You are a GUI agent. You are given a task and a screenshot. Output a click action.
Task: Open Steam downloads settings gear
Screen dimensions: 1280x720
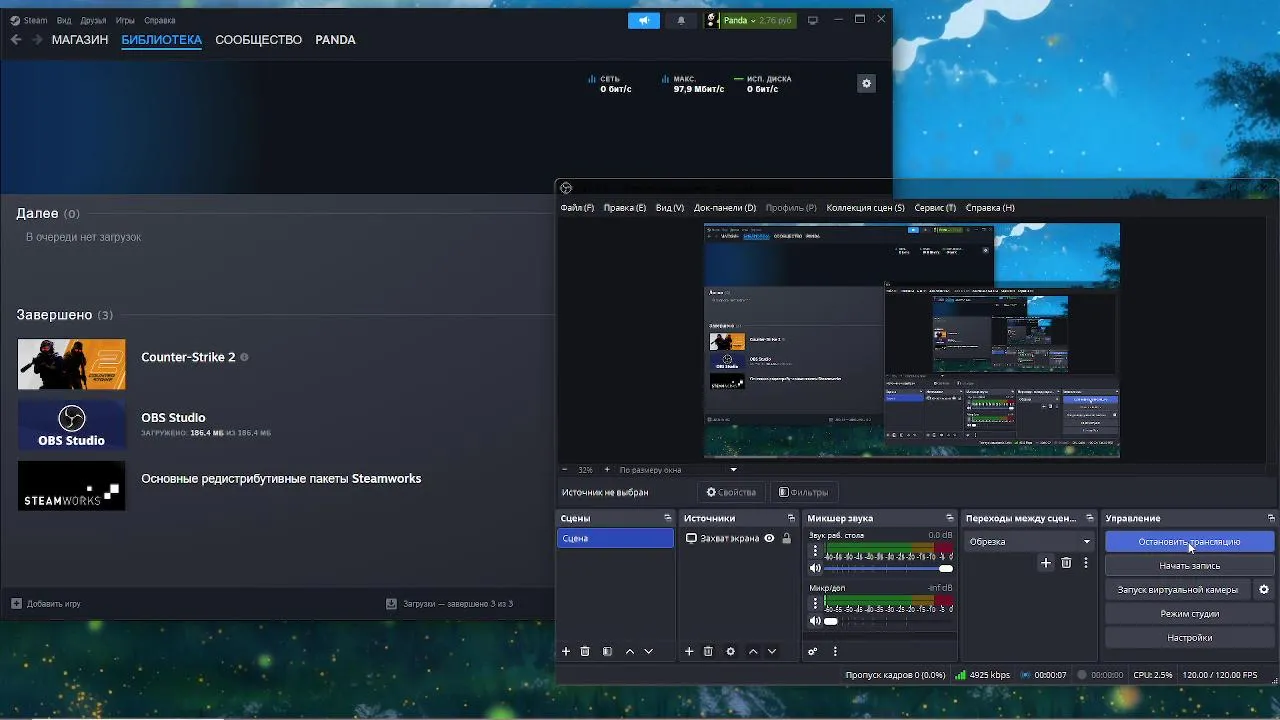867,84
